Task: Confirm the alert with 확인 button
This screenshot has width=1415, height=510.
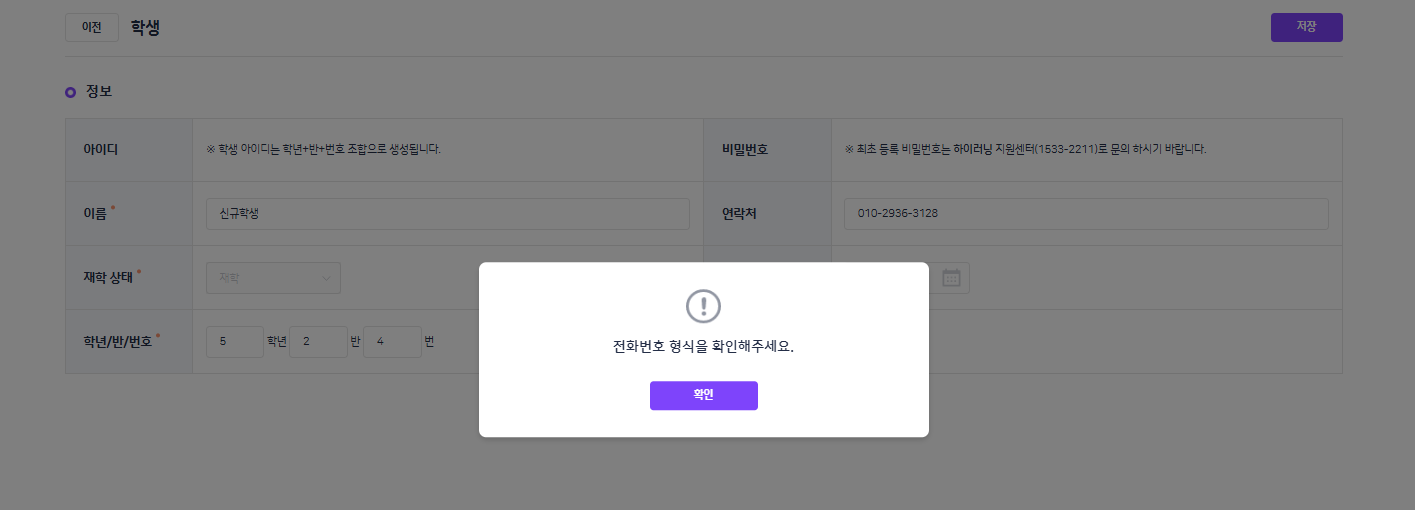Action: [704, 395]
